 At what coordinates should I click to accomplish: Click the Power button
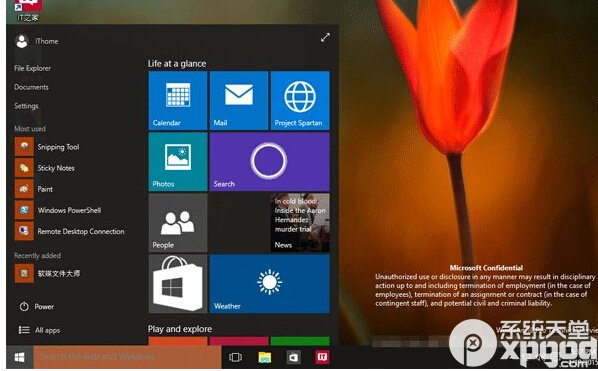coord(37,307)
